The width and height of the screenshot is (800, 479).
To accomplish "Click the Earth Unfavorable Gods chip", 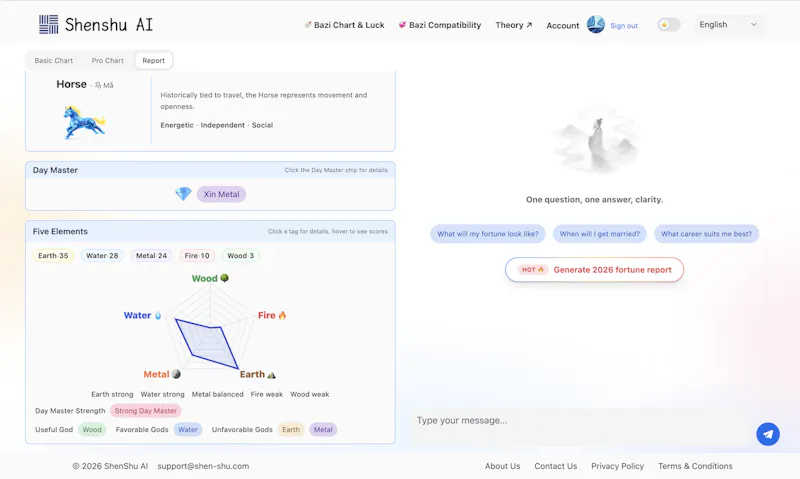I will coord(291,430).
